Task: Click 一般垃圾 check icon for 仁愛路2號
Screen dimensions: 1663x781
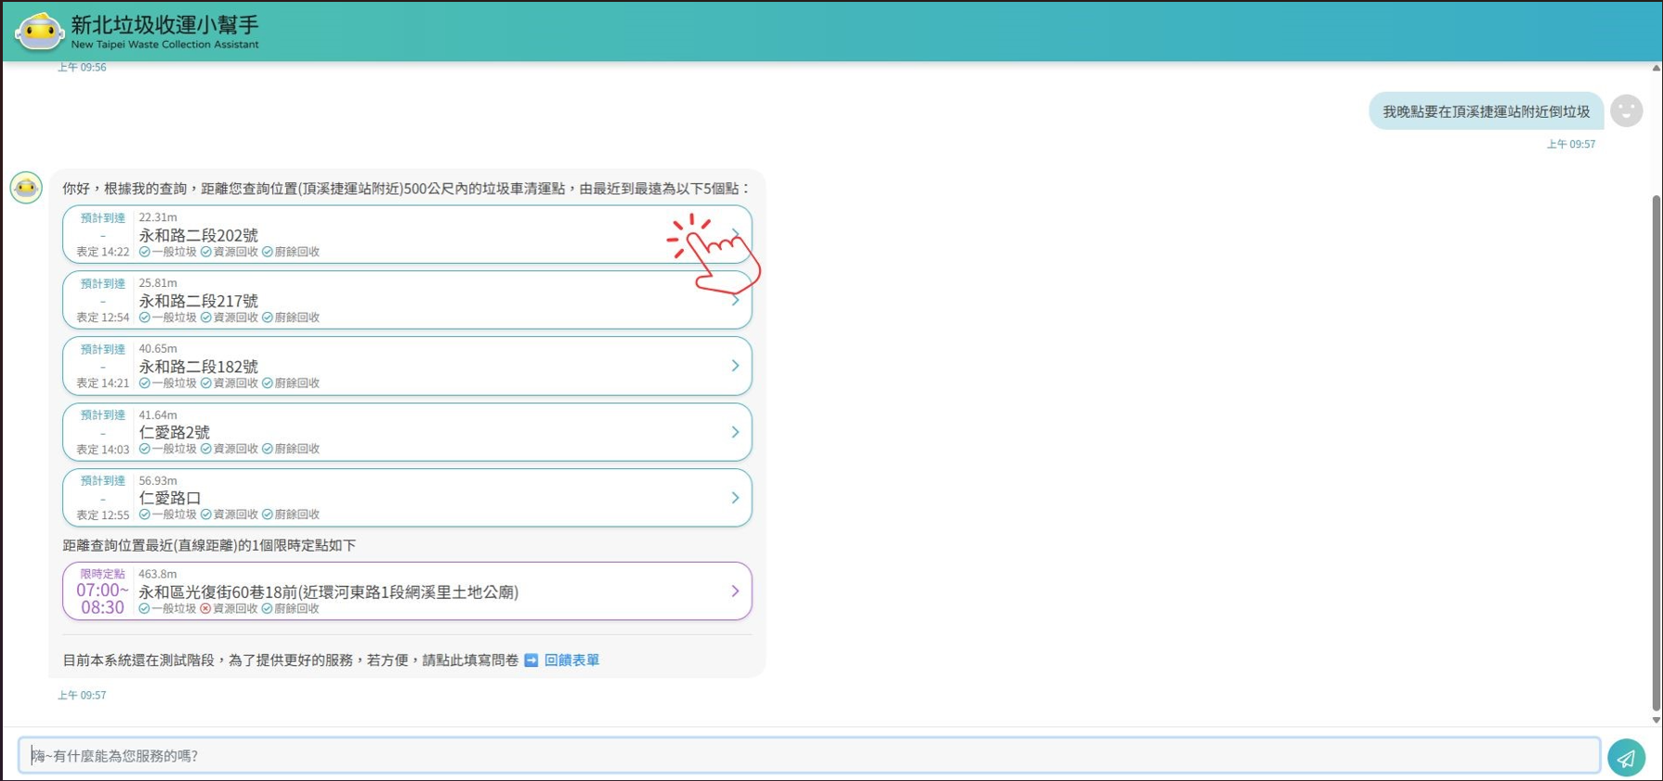Action: [x=144, y=449]
